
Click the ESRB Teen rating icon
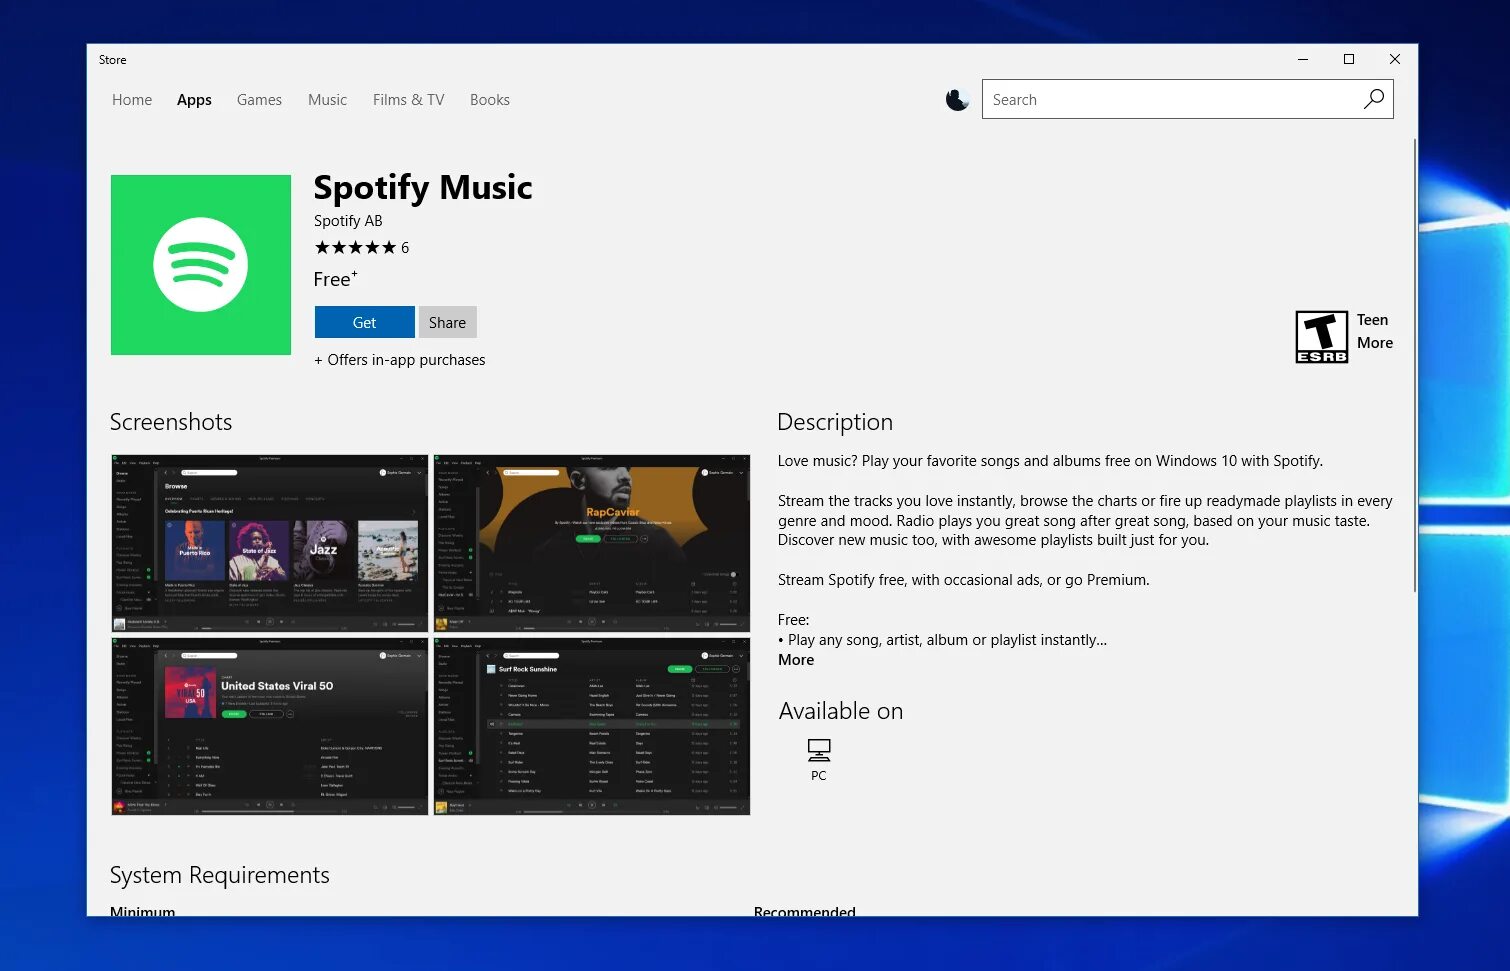[1321, 336]
